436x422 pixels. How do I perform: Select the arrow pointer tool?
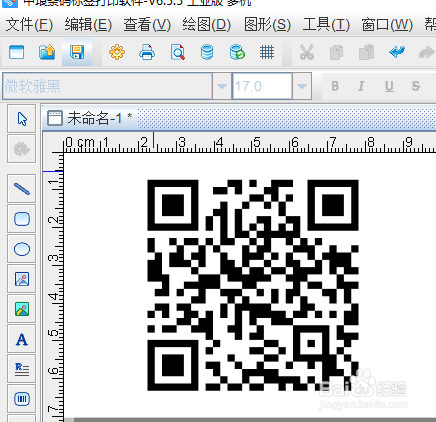point(22,119)
